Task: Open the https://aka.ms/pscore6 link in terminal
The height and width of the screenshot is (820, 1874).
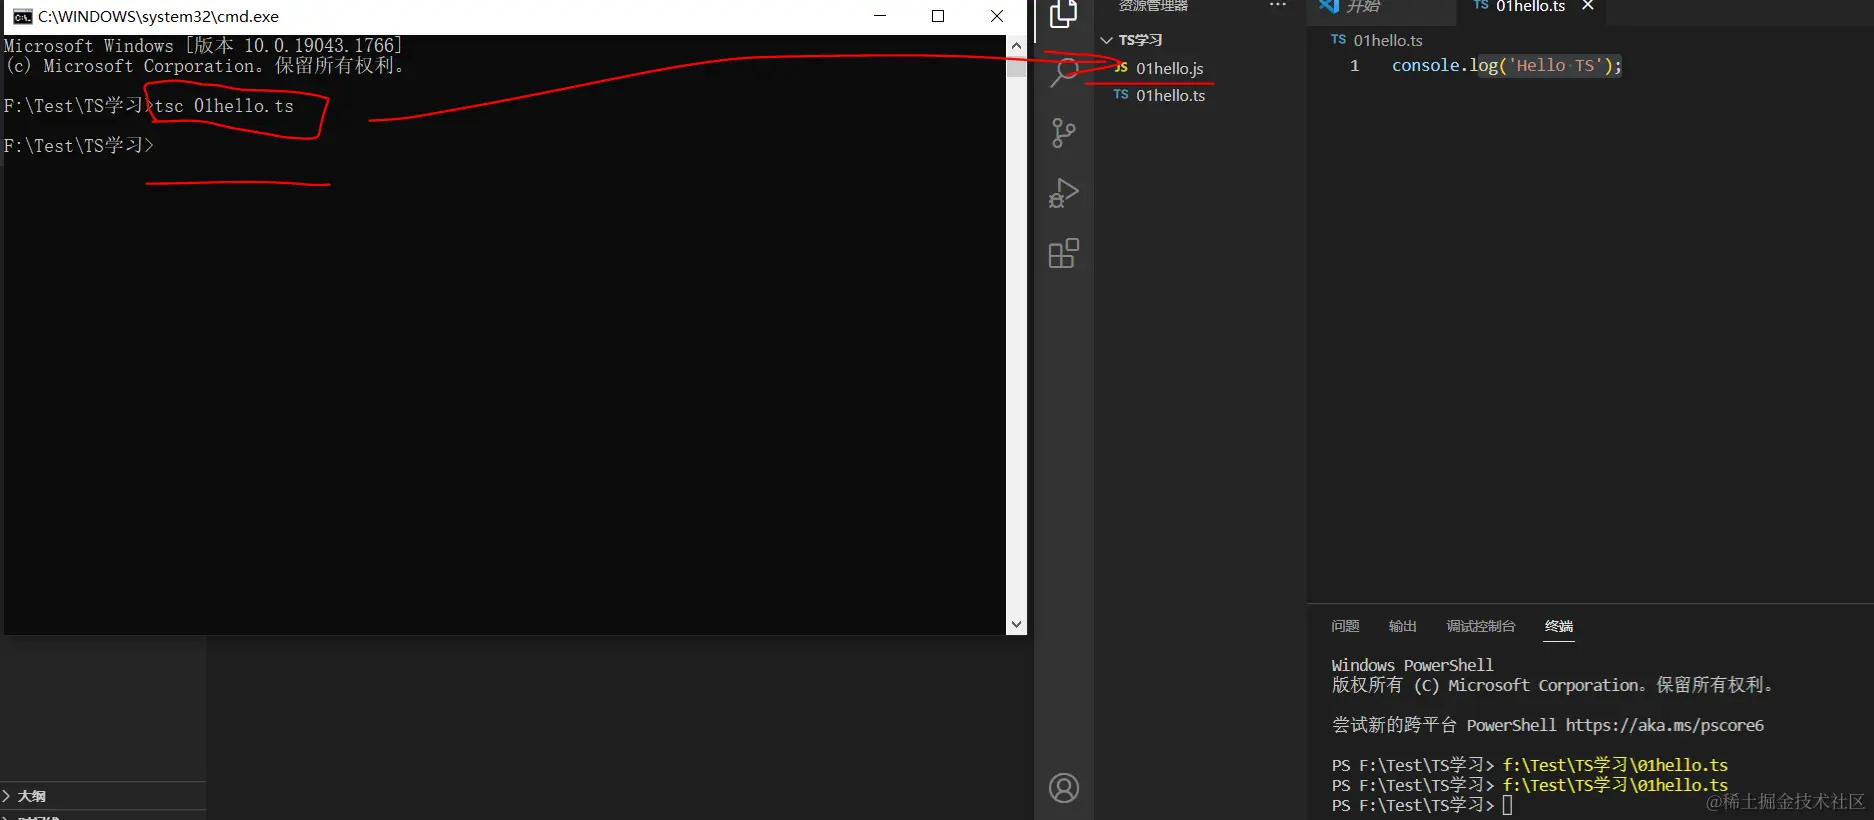Action: pos(1665,725)
